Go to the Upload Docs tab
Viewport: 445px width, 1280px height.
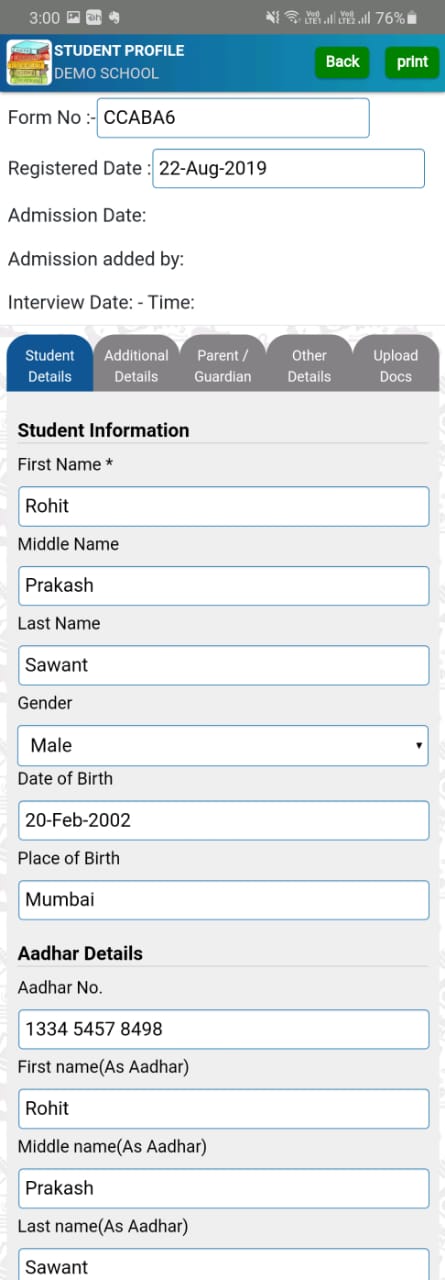click(x=396, y=366)
